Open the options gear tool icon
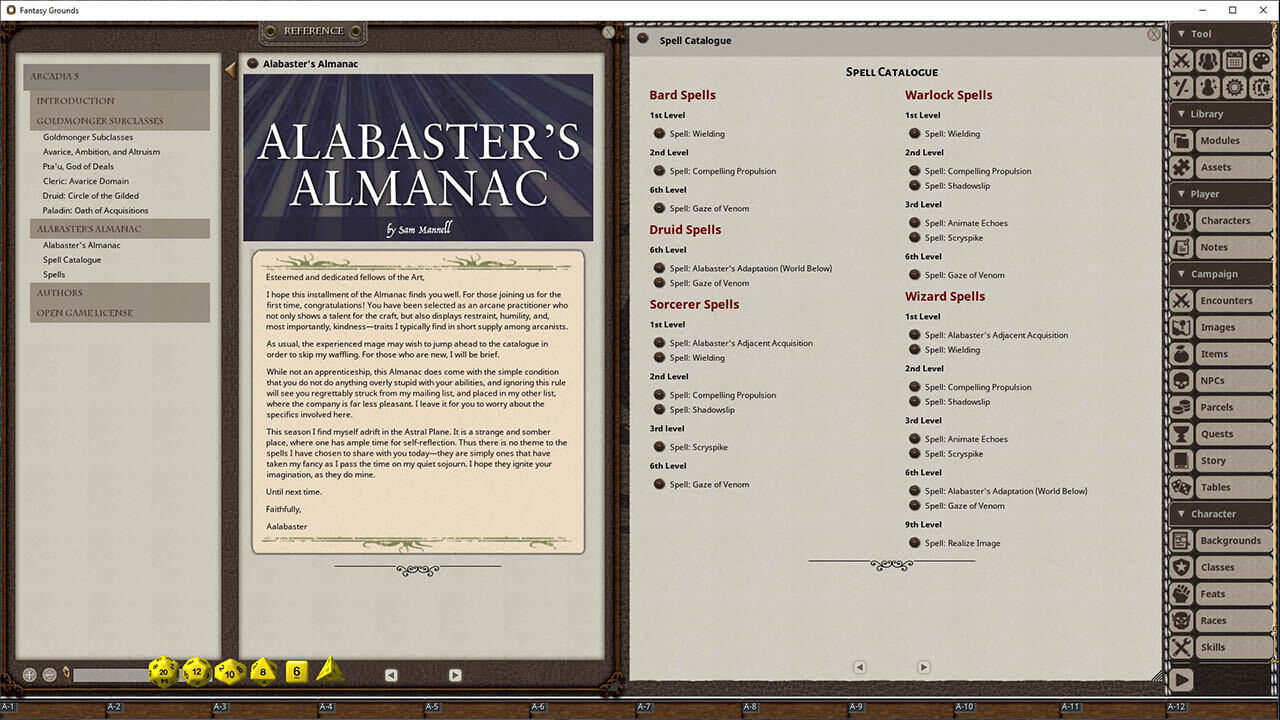Viewport: 1280px width, 720px height. pyautogui.click(x=1234, y=87)
